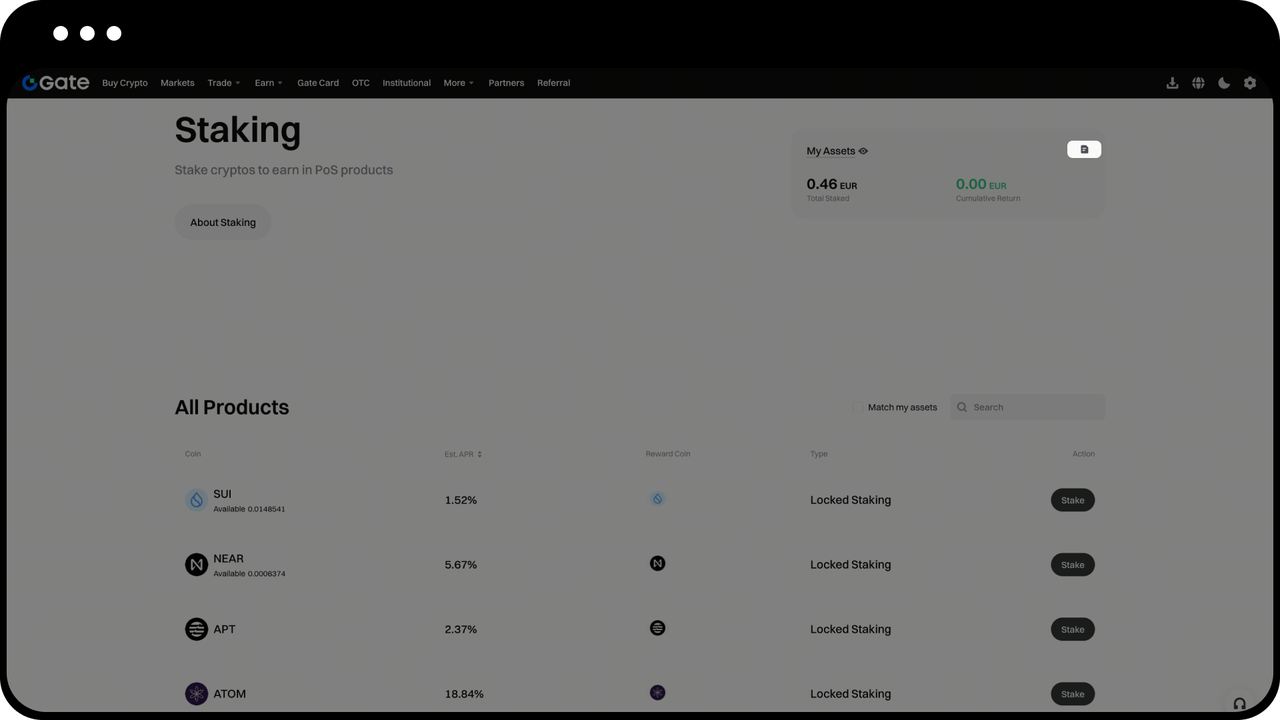Click the ATOM coin logo

pos(196,694)
